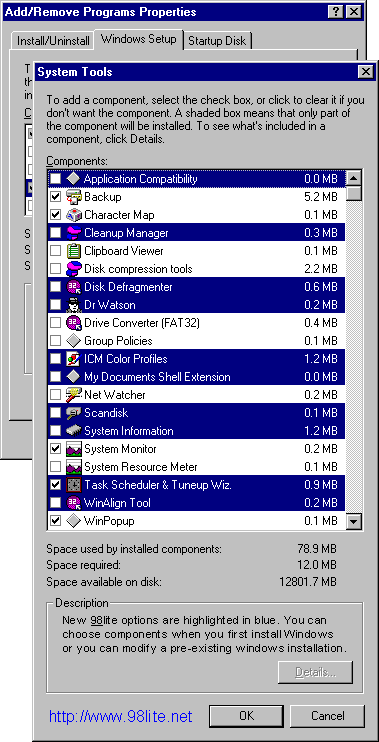Tick the Disk Defragmenter checkbox
Viewport: 379px width, 742px height.
click(x=55, y=287)
